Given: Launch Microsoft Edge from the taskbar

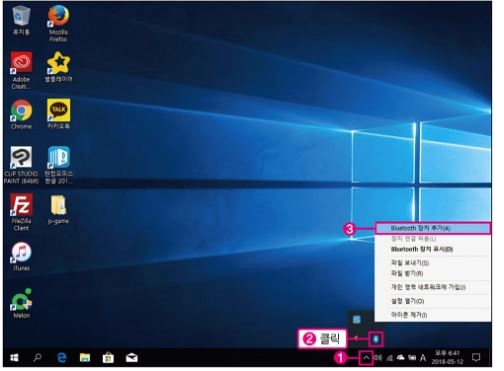Looking at the screenshot, I should [61, 358].
